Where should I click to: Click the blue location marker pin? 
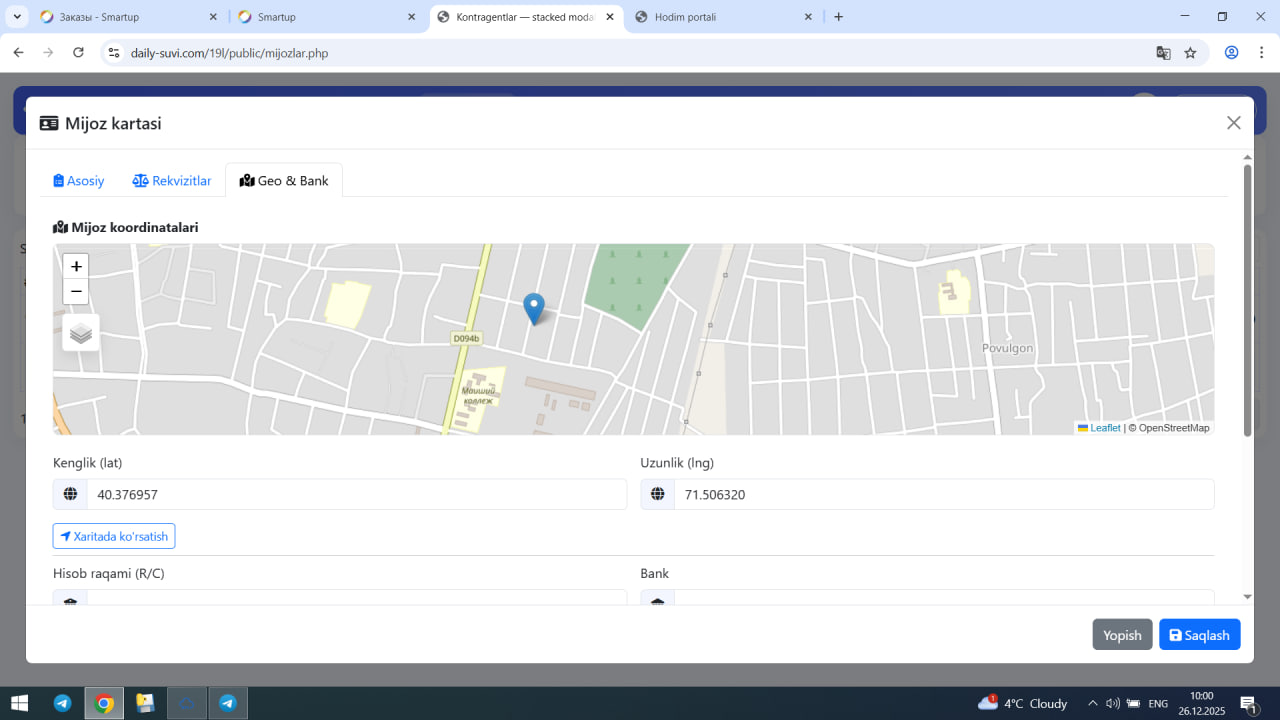point(534,308)
